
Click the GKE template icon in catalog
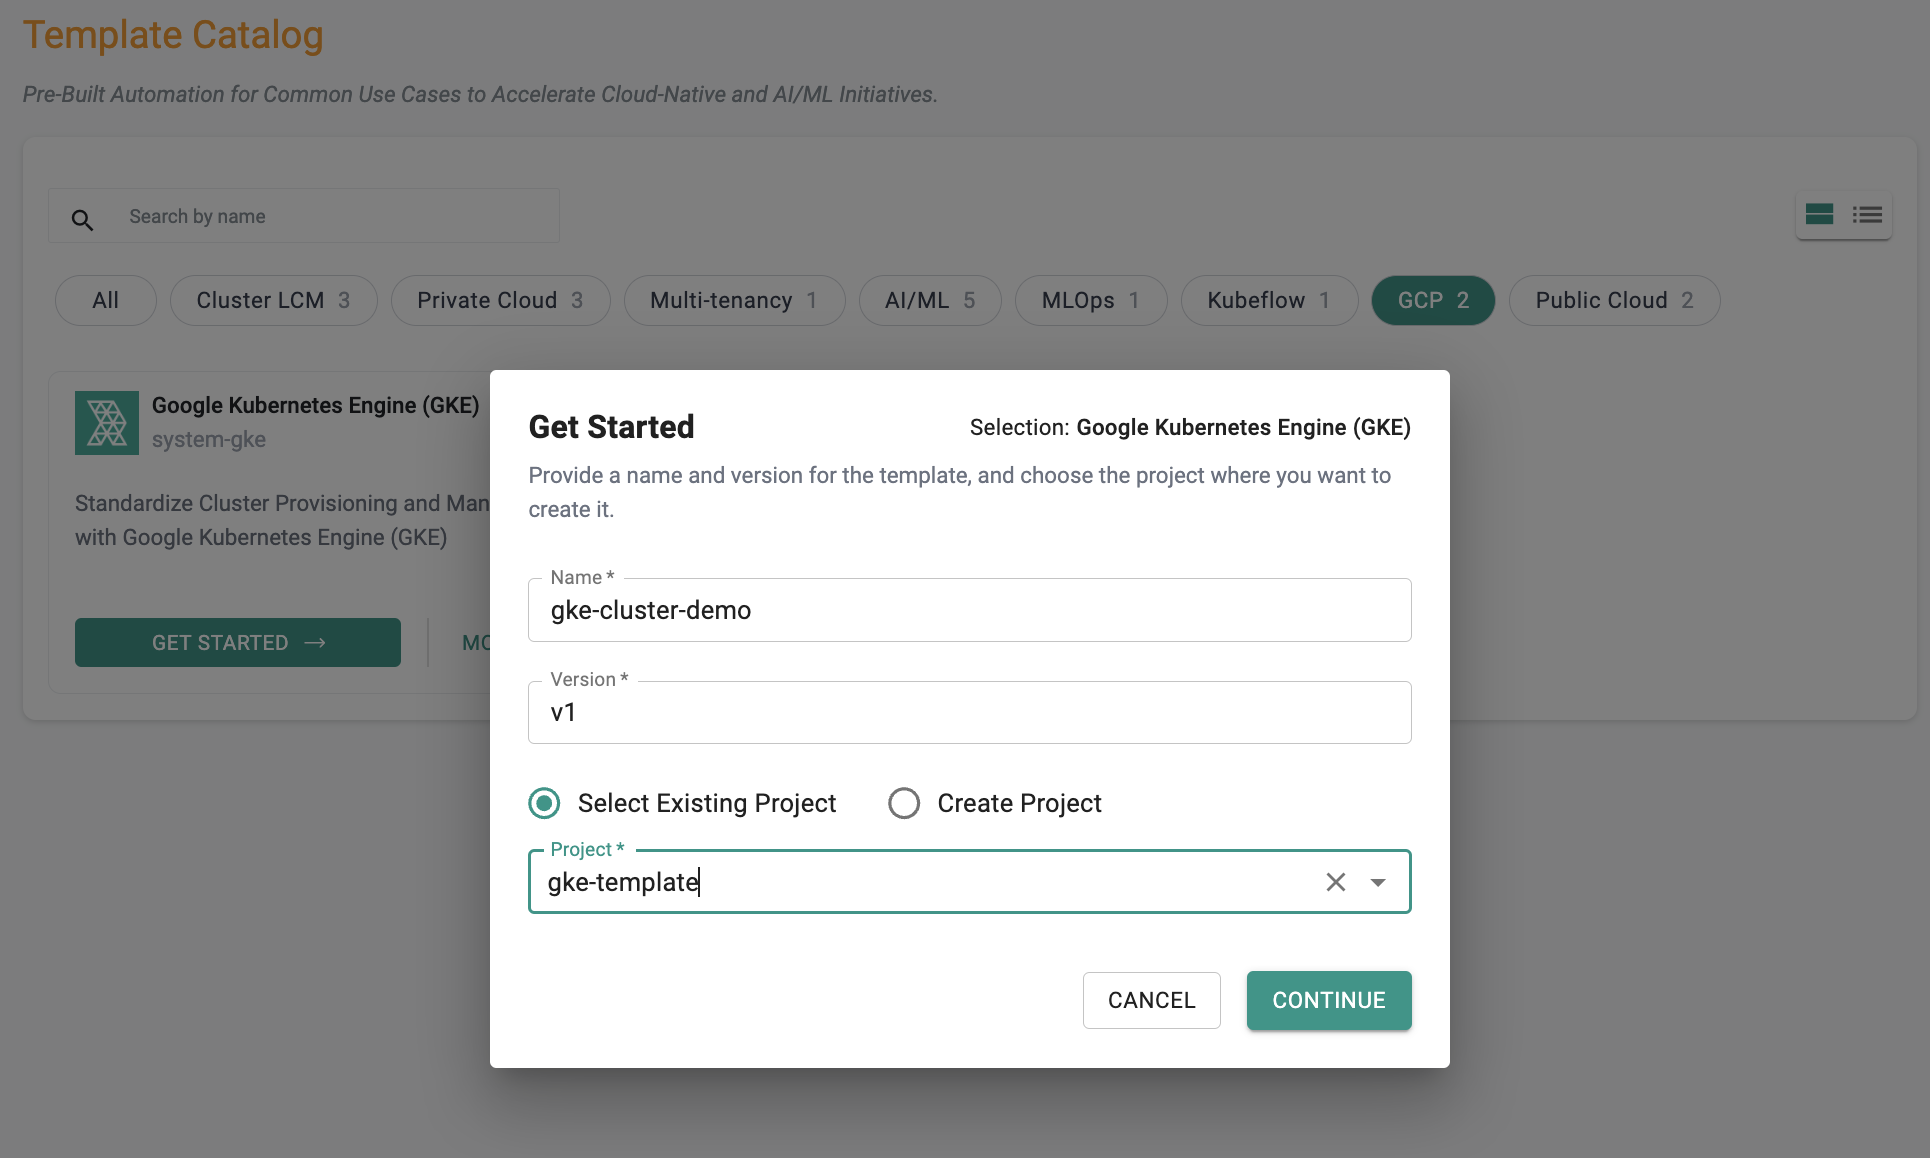click(x=106, y=422)
